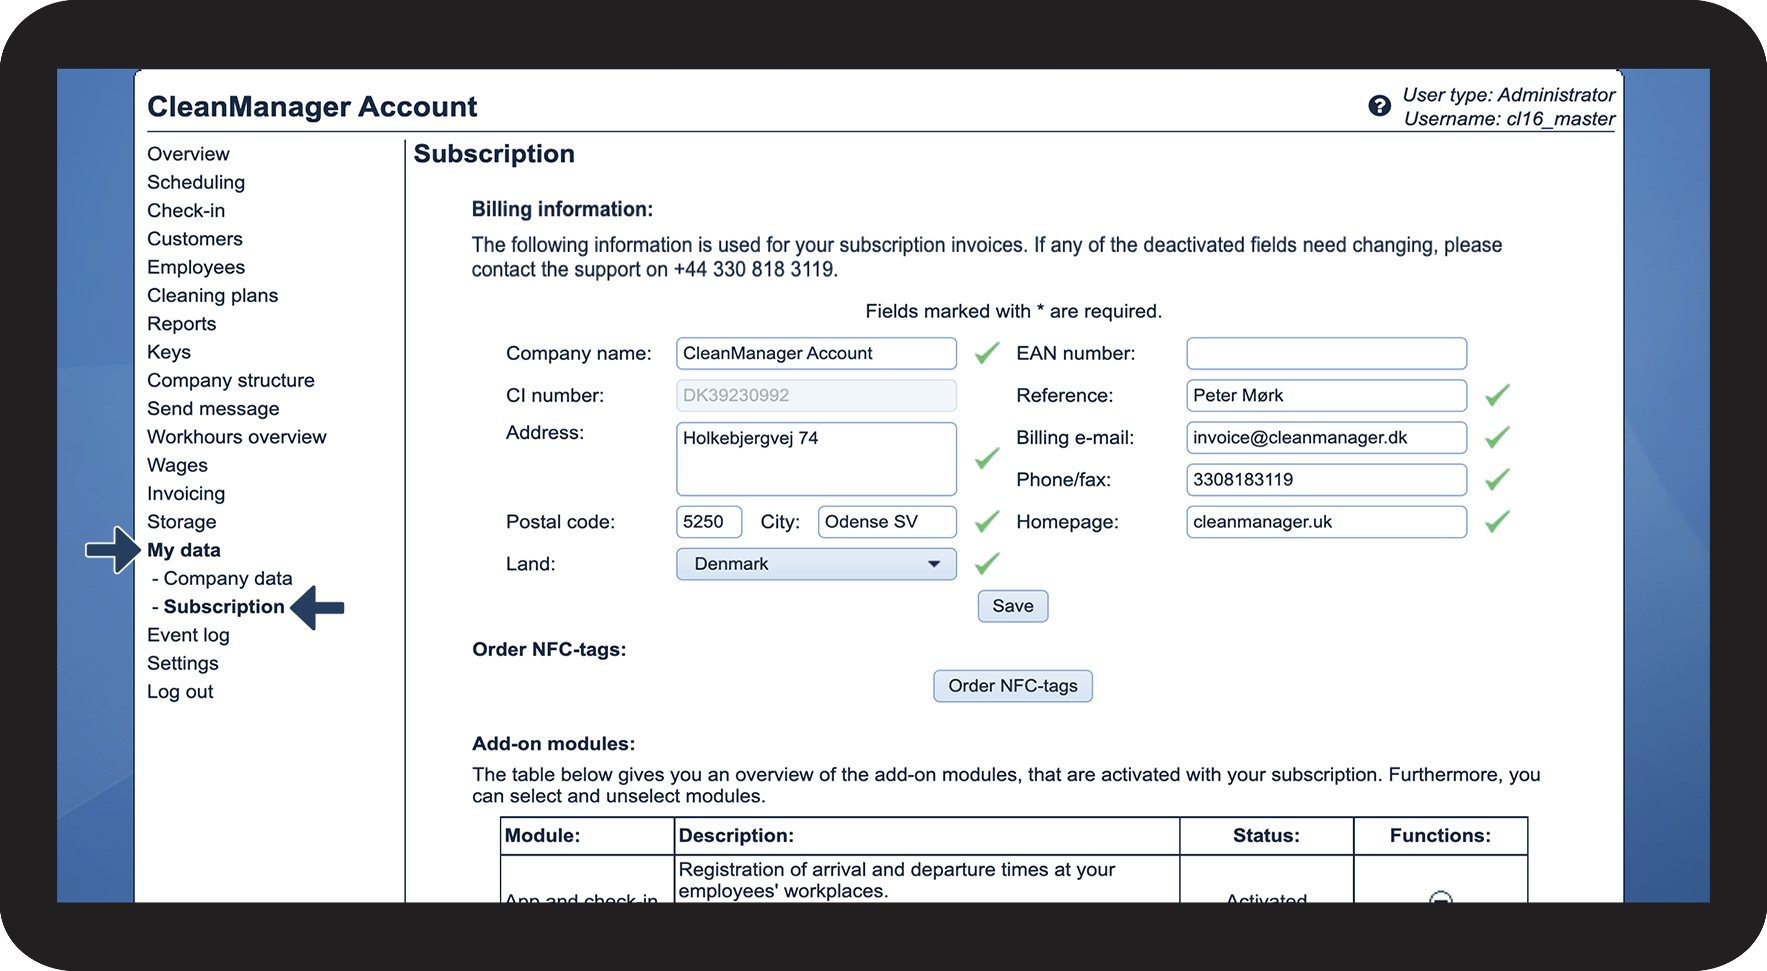1767x971 pixels.
Task: Click the CleanManager Account title
Action: coord(312,107)
